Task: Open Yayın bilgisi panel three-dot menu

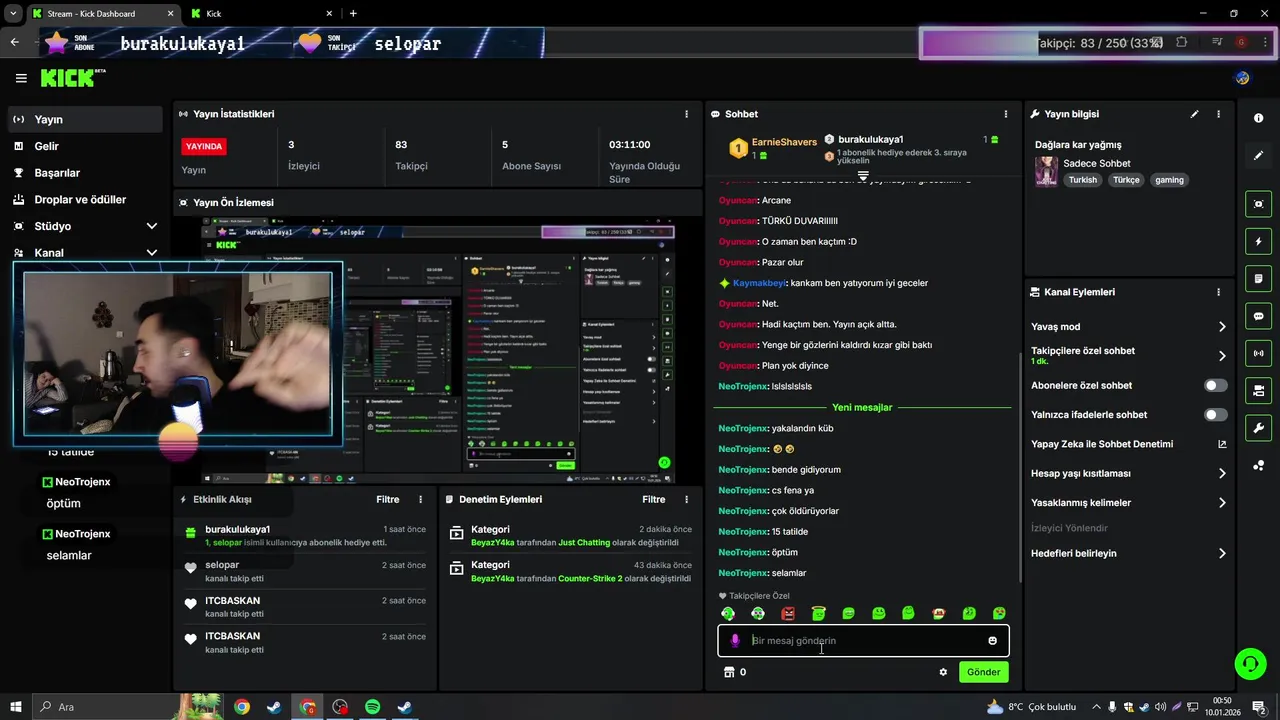Action: 1218,114
